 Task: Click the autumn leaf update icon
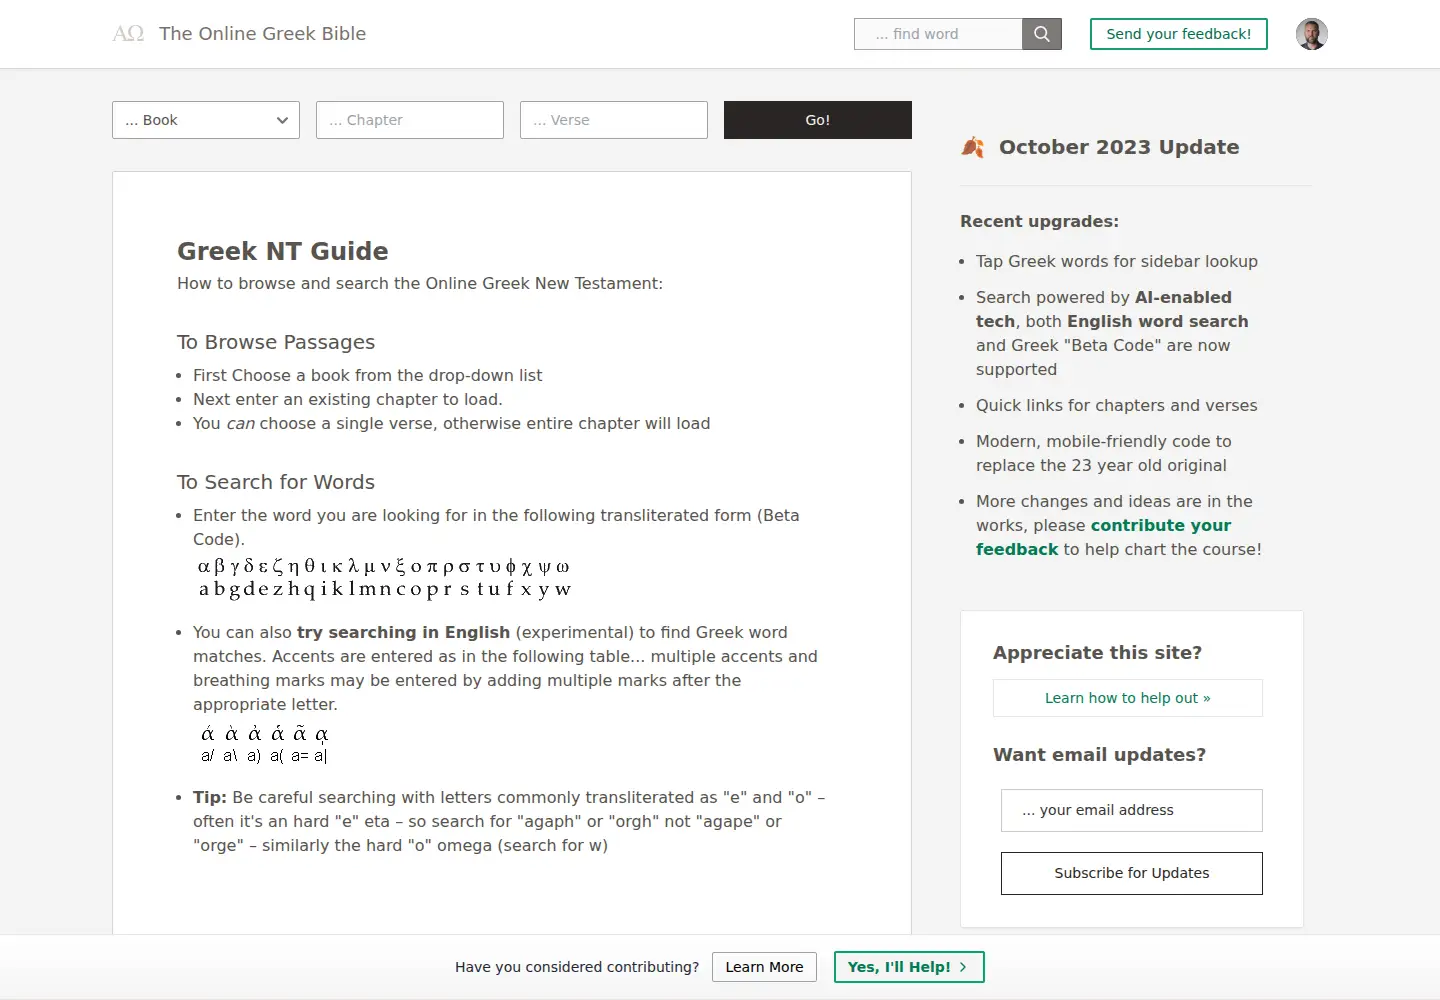973,147
